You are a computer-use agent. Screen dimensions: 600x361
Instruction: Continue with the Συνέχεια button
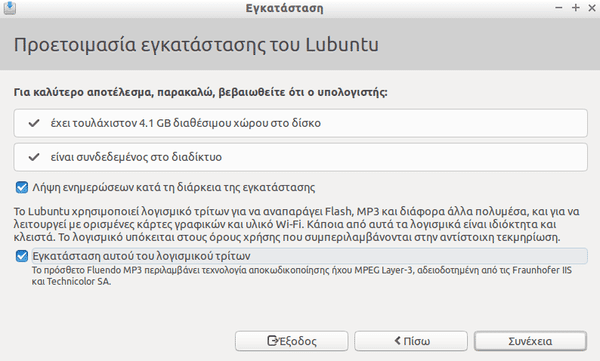click(x=530, y=341)
